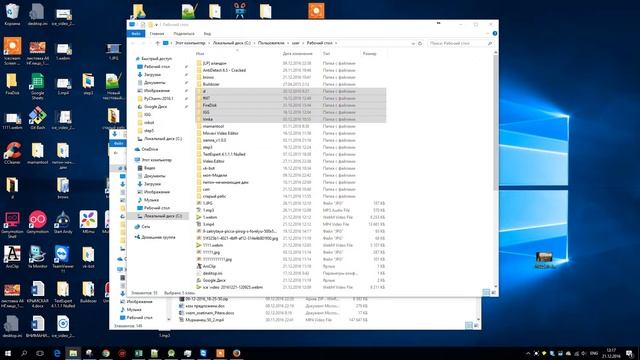Sort by the Тип column header
Screen dimensions: 640x360
click(x=326, y=53)
